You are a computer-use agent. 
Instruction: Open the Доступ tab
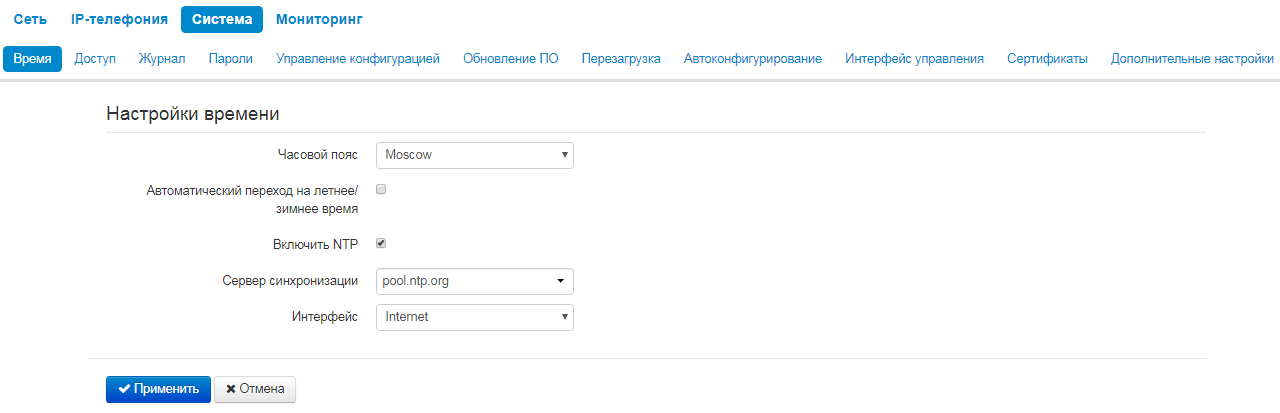click(95, 59)
